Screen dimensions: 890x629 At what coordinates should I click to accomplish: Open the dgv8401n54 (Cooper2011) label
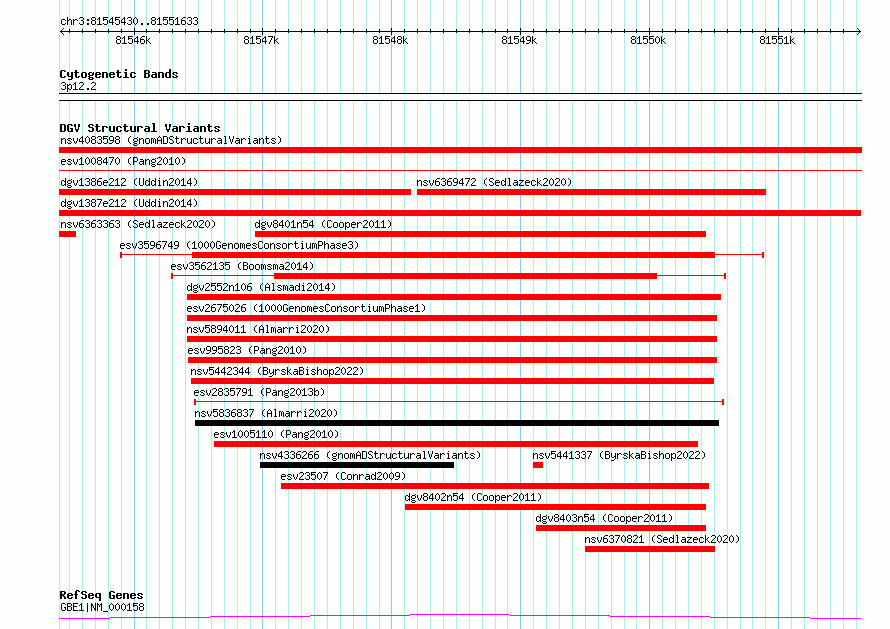[324, 224]
